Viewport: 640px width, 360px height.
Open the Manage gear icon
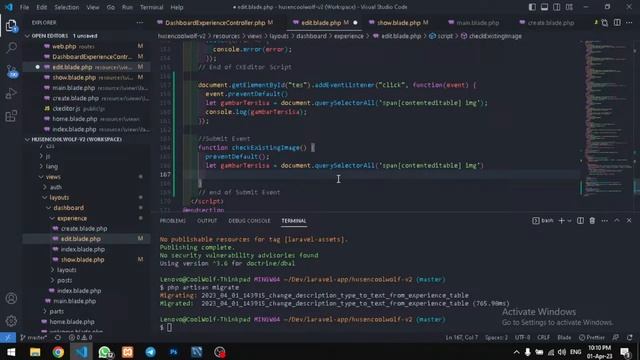pos(11,321)
